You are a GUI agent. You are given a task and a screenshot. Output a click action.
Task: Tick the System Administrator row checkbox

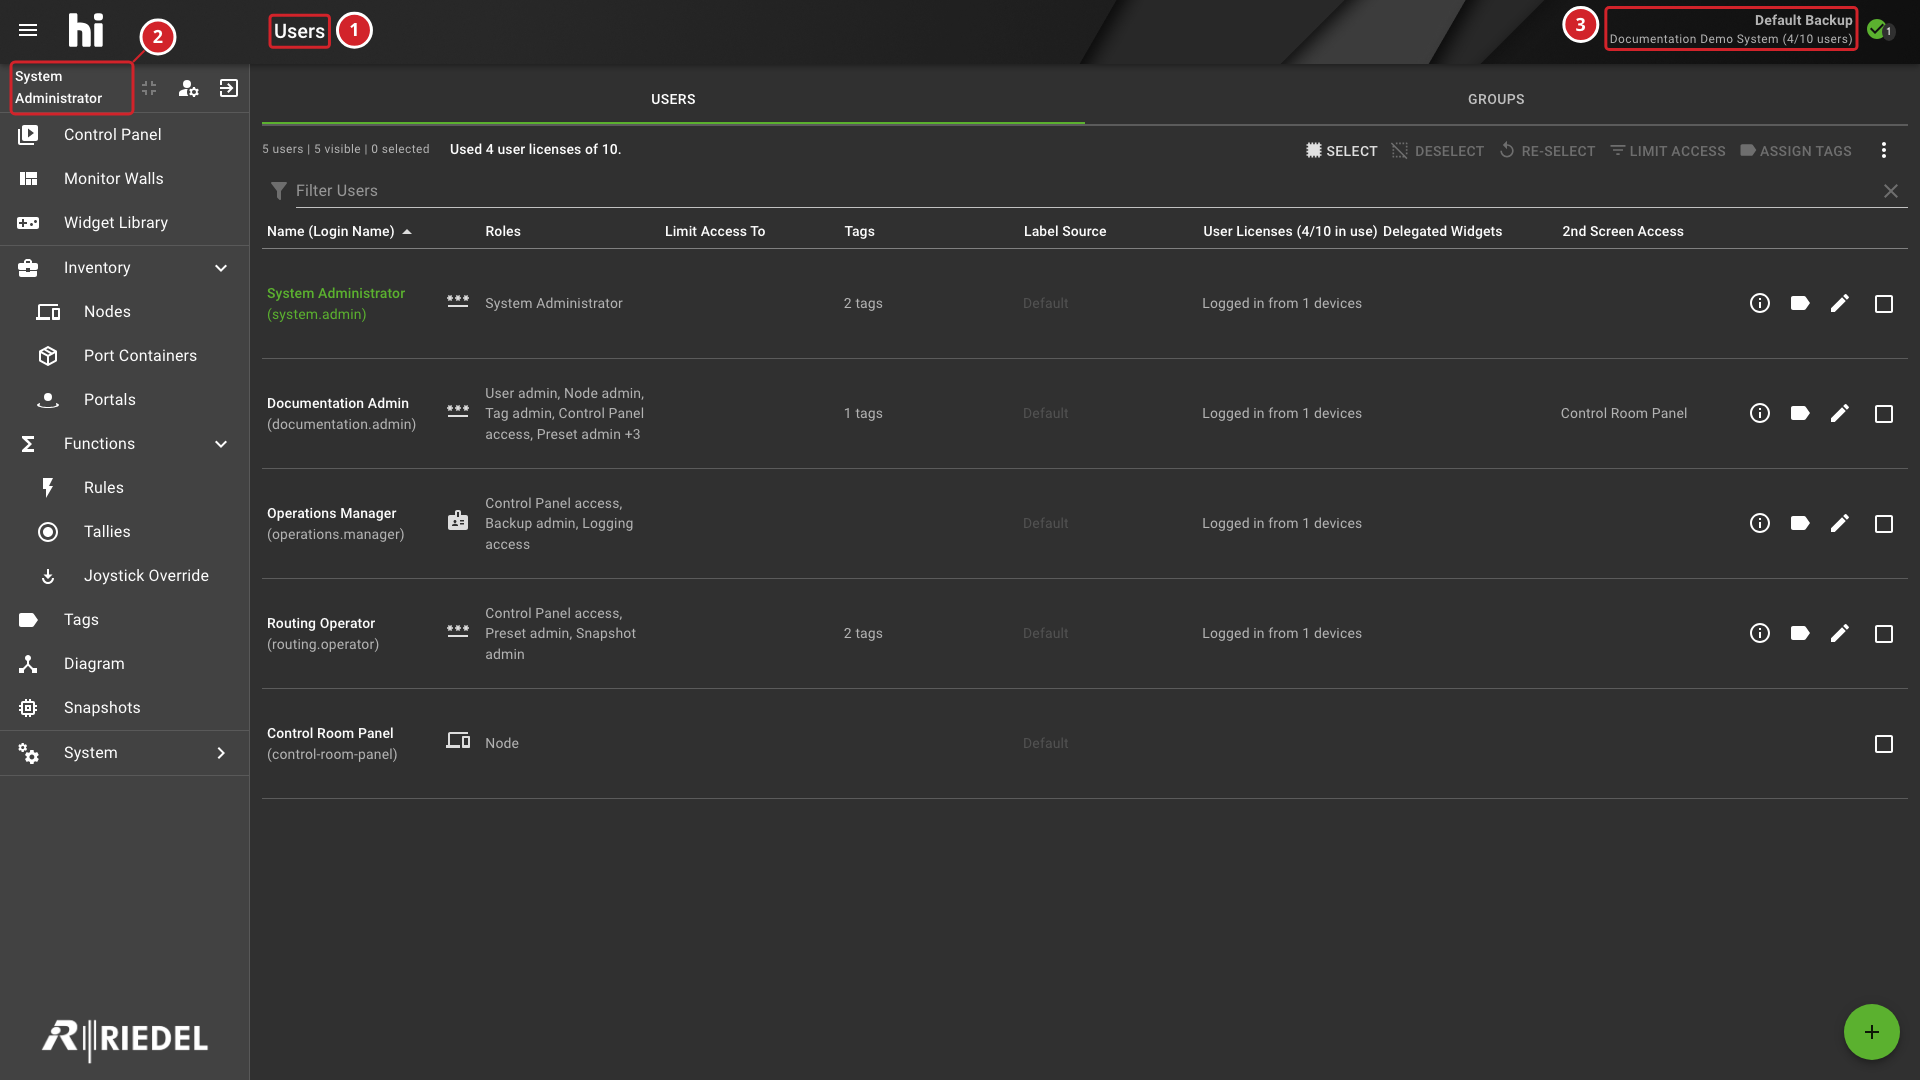point(1883,304)
